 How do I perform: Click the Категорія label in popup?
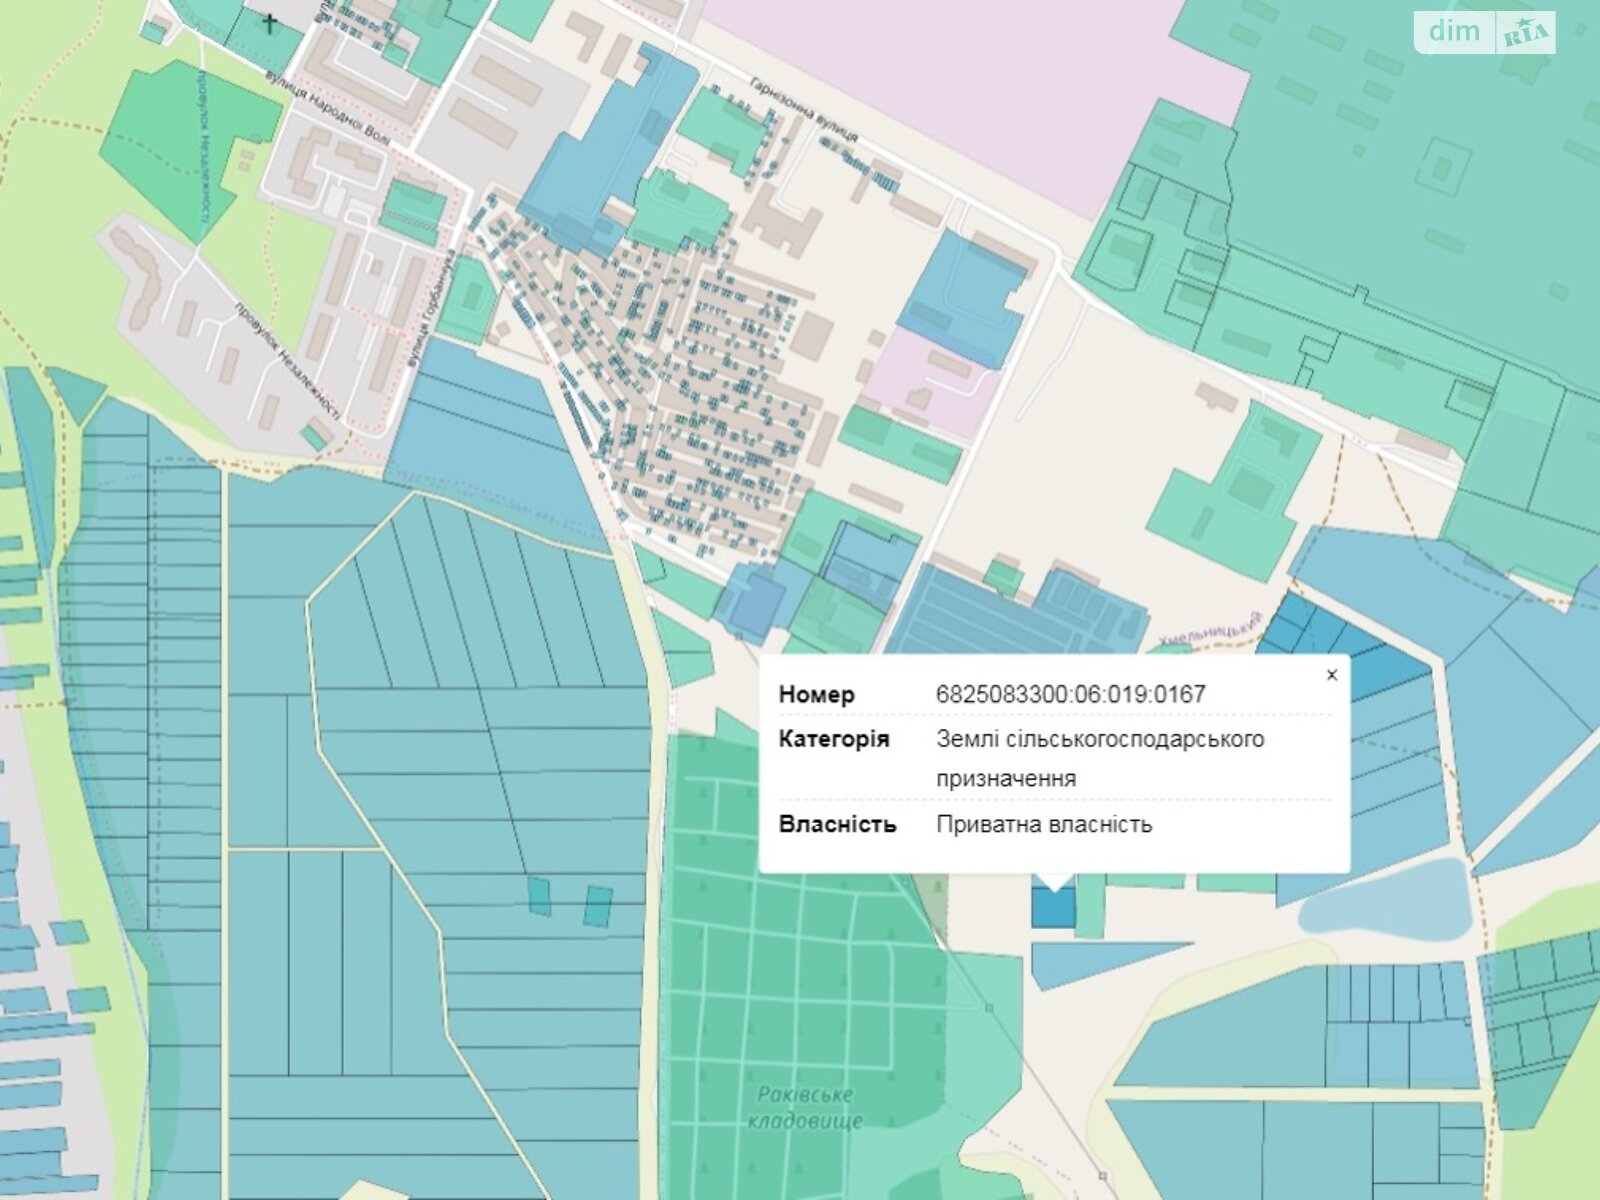[833, 739]
